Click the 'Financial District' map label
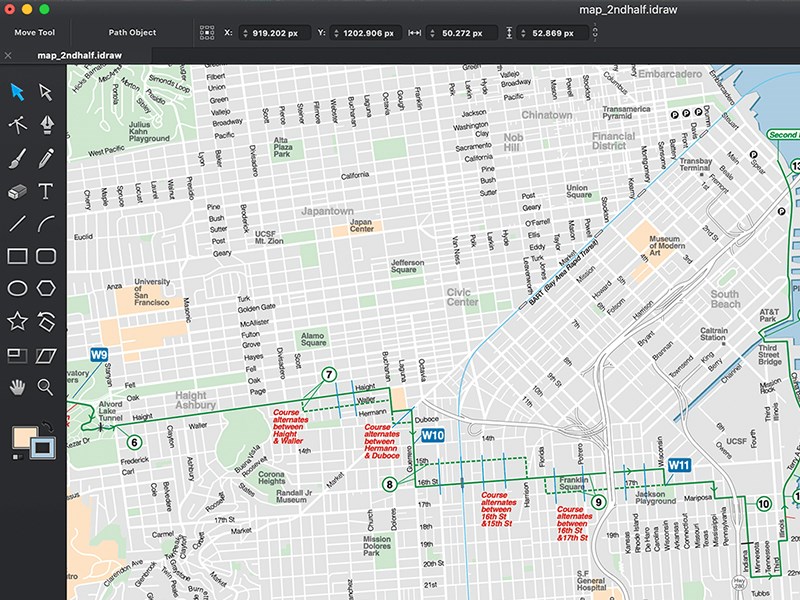The image size is (800, 600). [613, 141]
